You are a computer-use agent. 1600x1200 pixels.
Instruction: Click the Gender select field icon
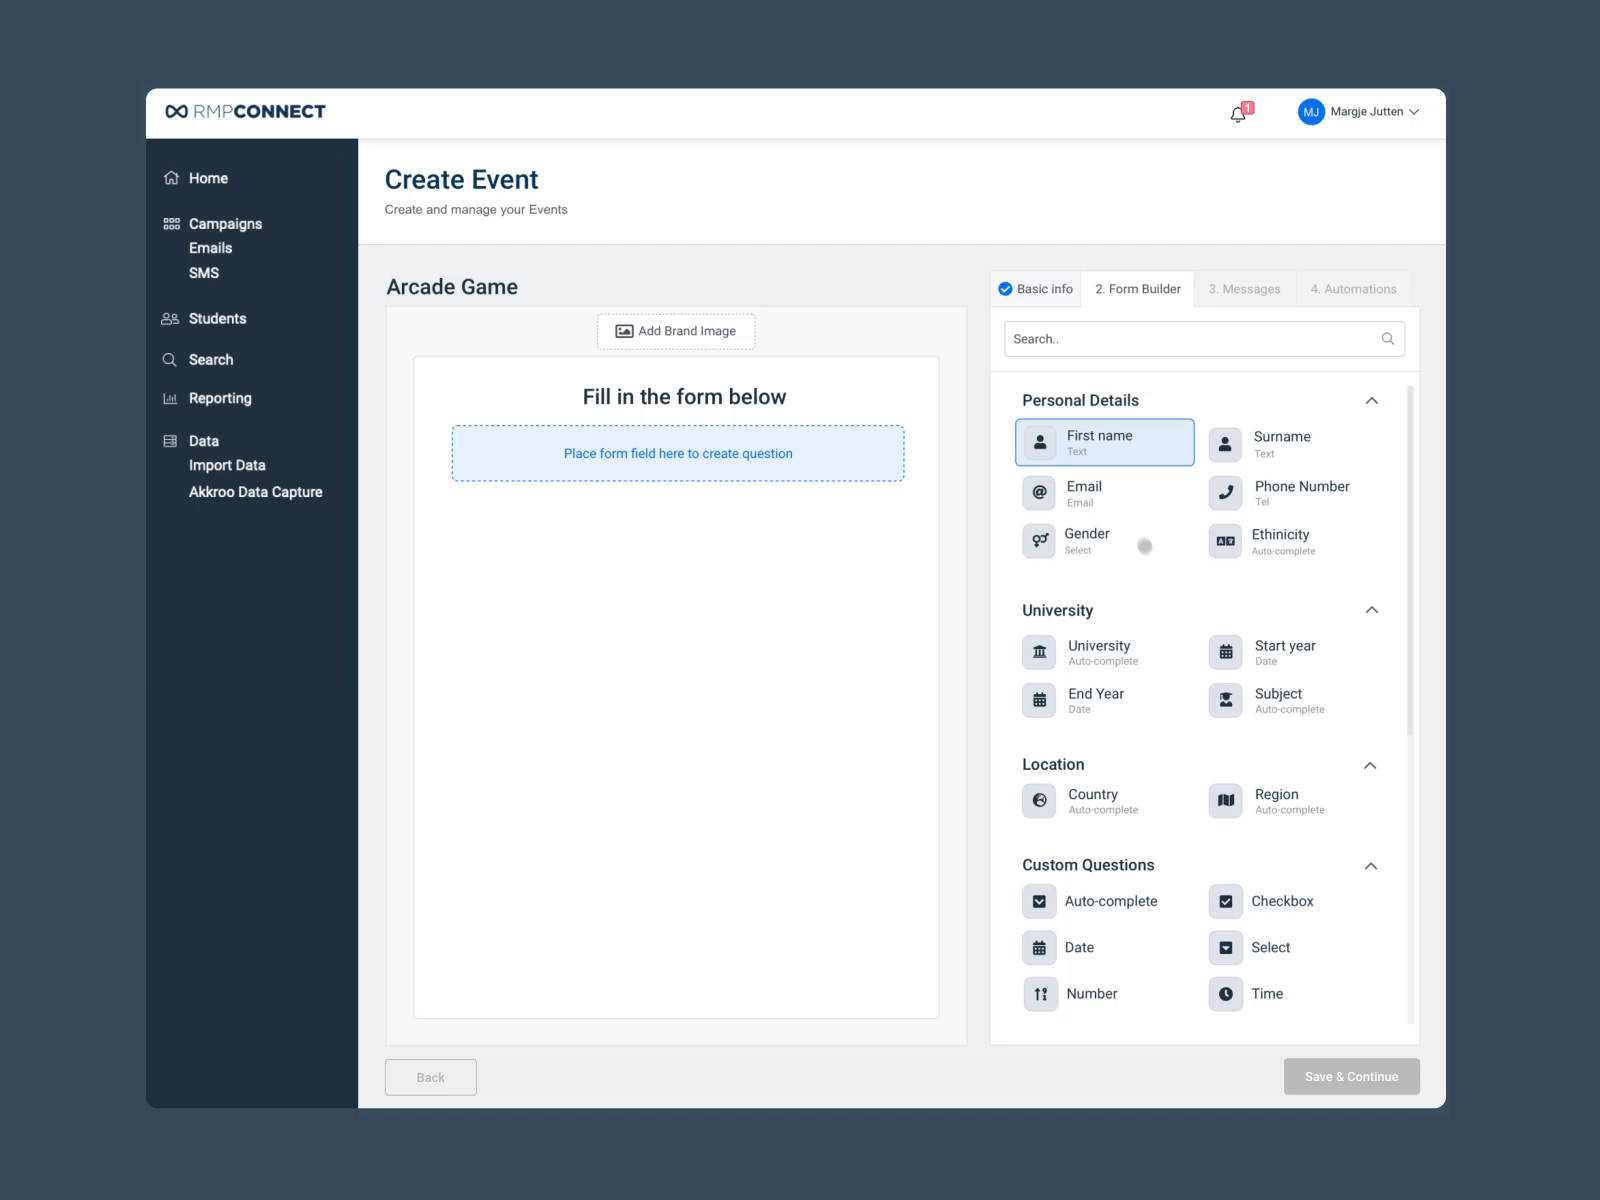click(x=1040, y=541)
